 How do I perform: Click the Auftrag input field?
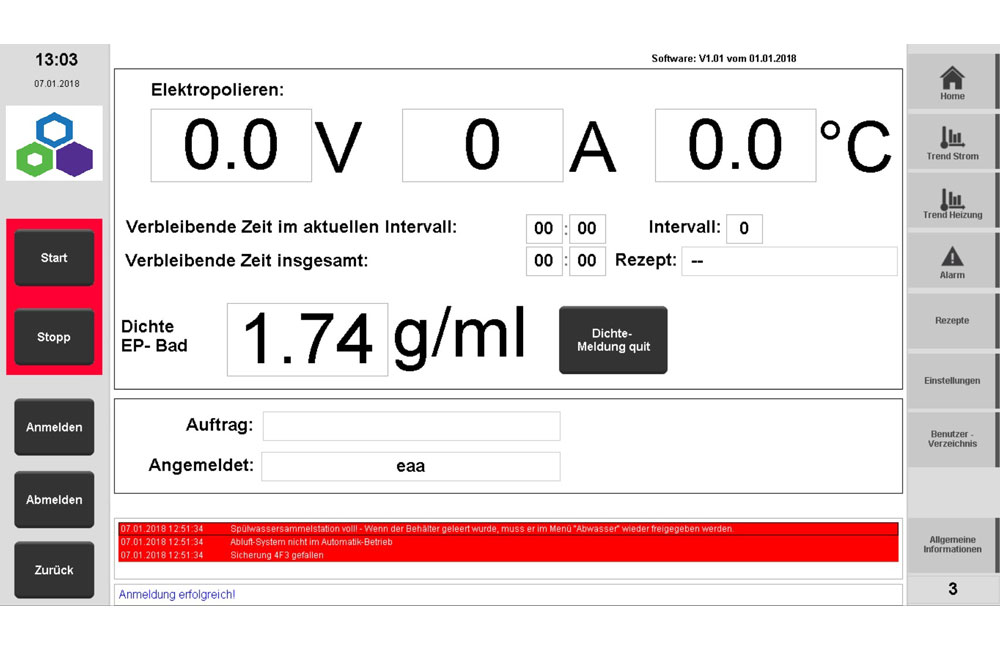[x=411, y=426]
